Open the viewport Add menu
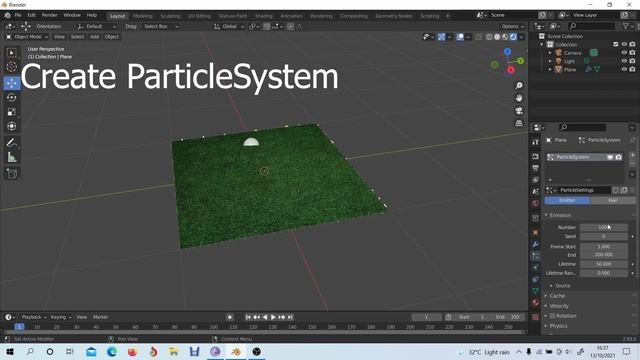Image resolution: width=640 pixels, height=360 pixels. pyautogui.click(x=95, y=37)
